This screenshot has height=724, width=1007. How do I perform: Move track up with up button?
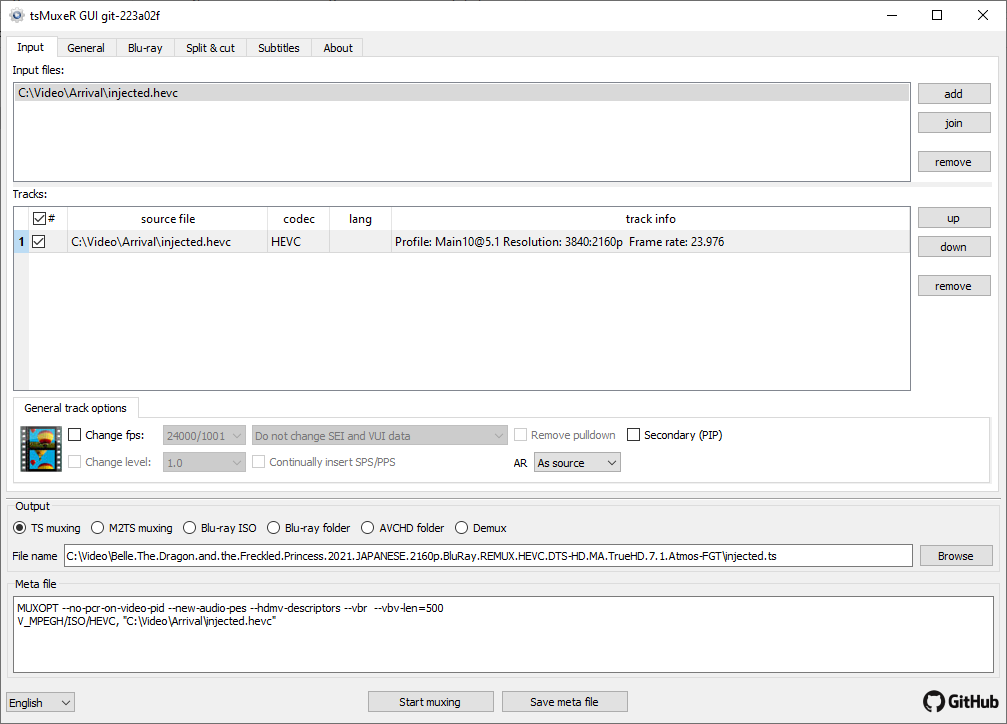[954, 218]
